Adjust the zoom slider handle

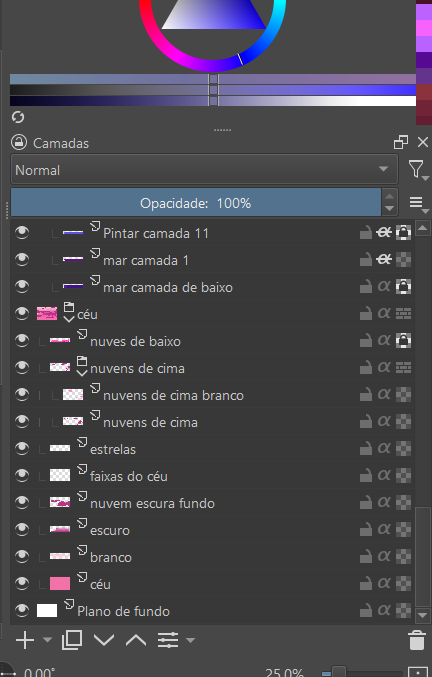(x=339, y=673)
